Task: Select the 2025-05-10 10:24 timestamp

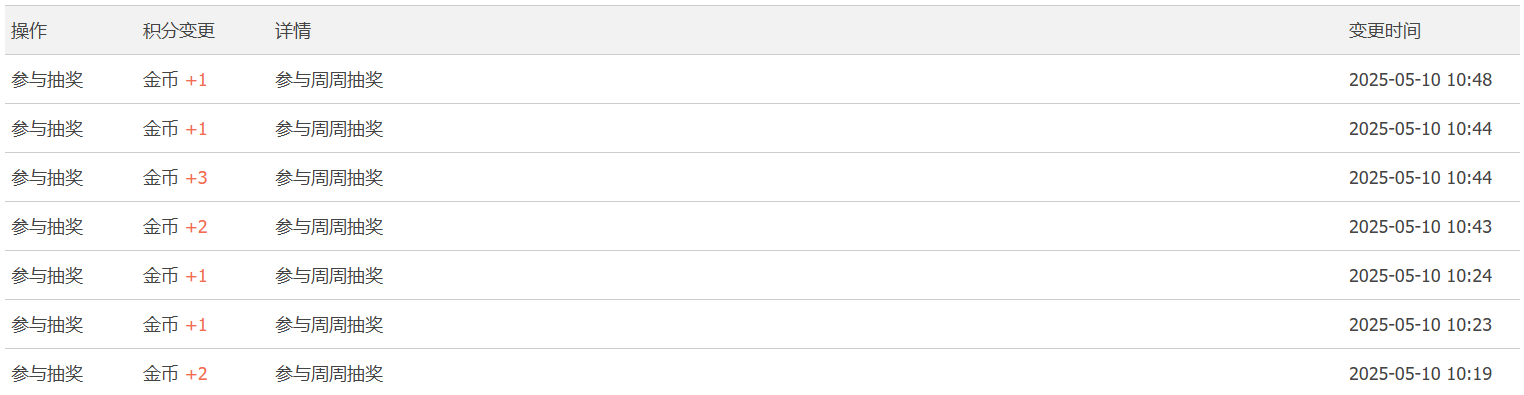Action: point(1420,276)
